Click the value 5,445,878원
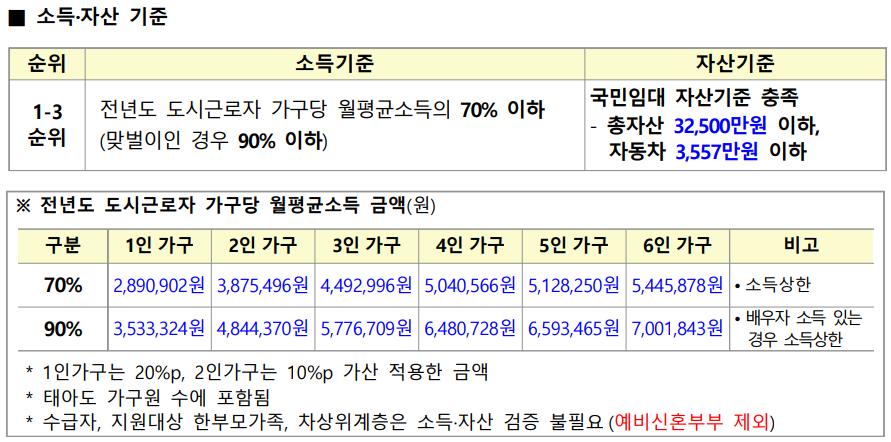Image resolution: width=891 pixels, height=442 pixels. point(677,285)
